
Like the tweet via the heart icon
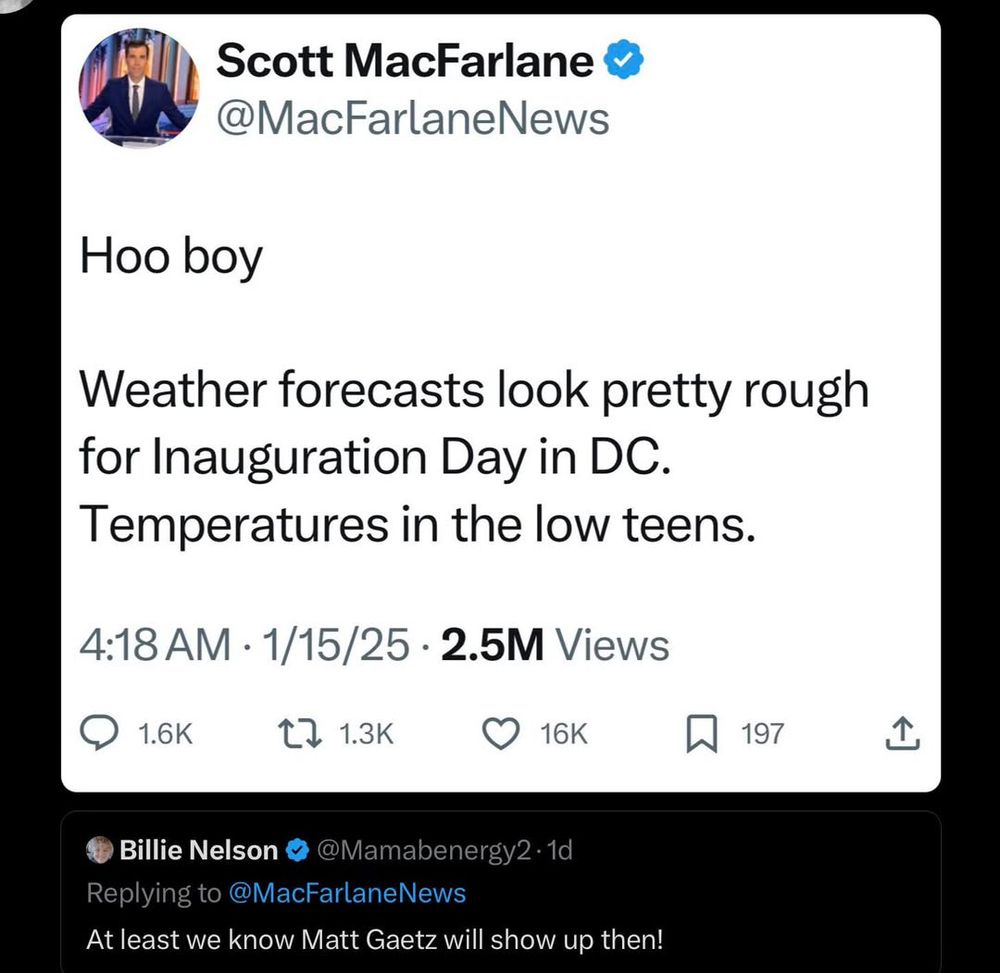click(499, 733)
